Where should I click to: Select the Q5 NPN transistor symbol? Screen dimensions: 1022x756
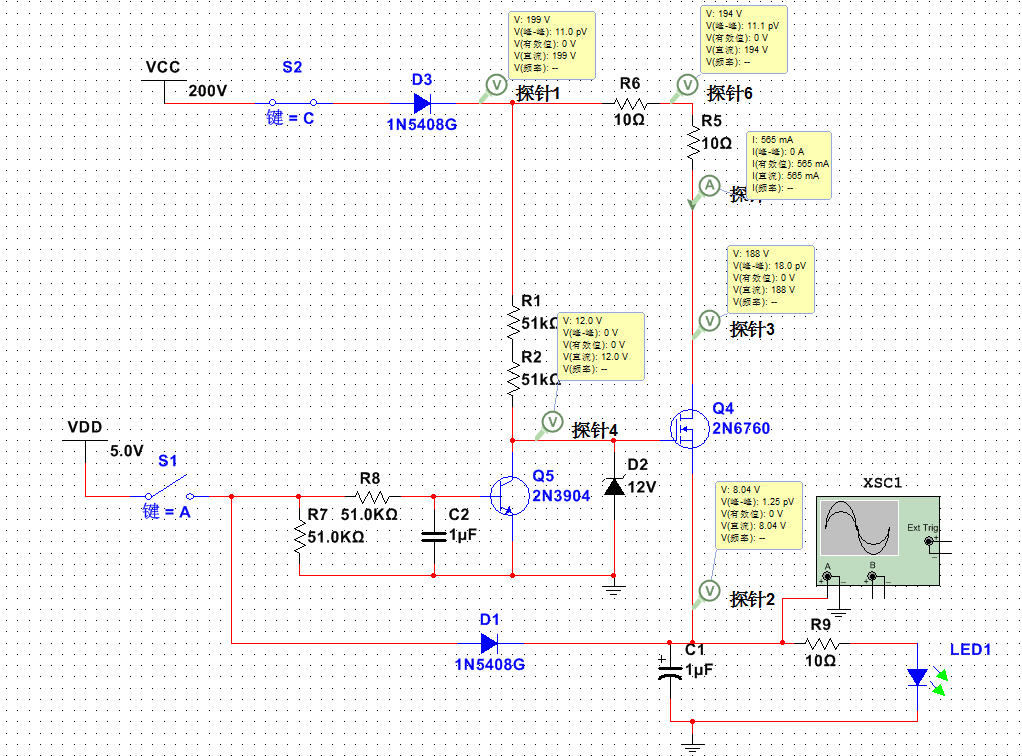[509, 496]
